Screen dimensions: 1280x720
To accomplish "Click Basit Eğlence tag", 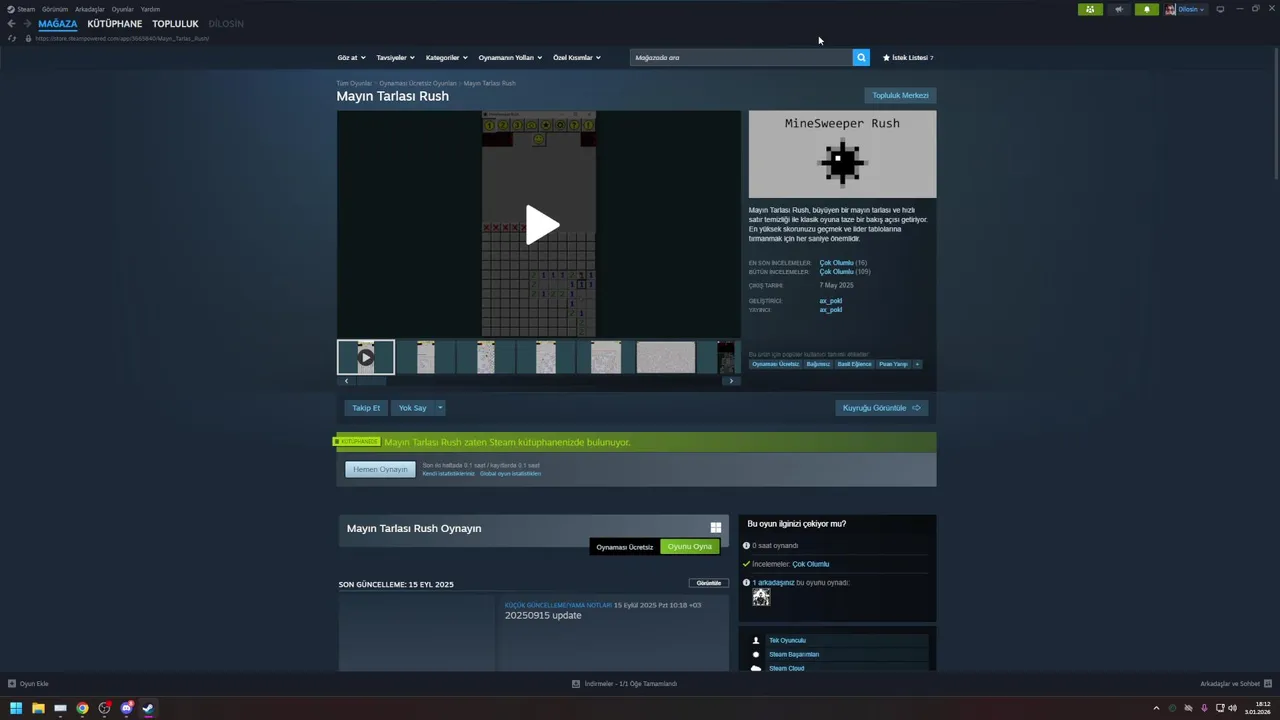I will tap(854, 364).
